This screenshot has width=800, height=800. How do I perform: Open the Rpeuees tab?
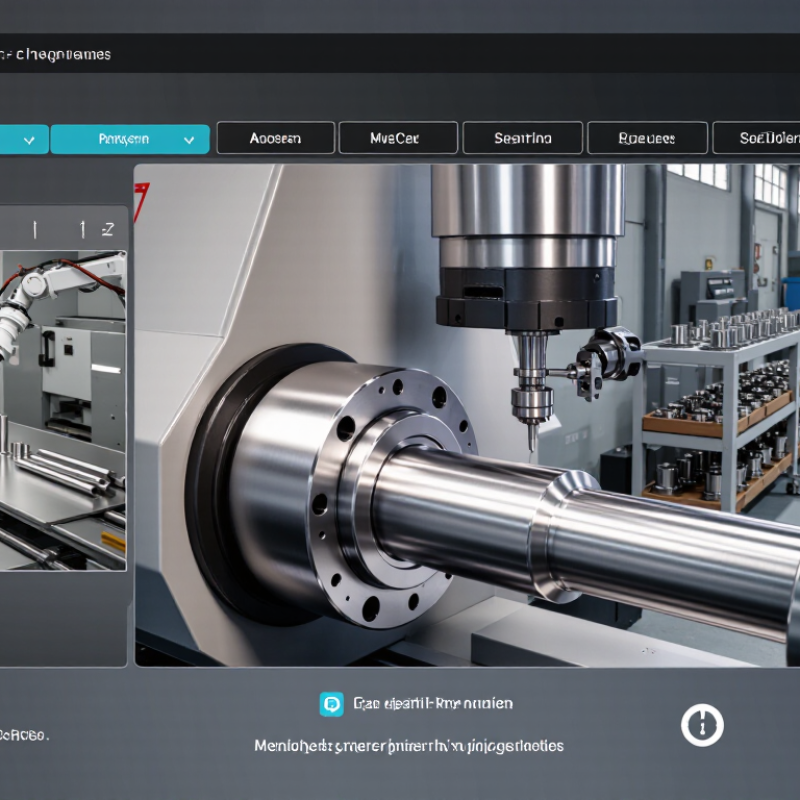point(647,138)
